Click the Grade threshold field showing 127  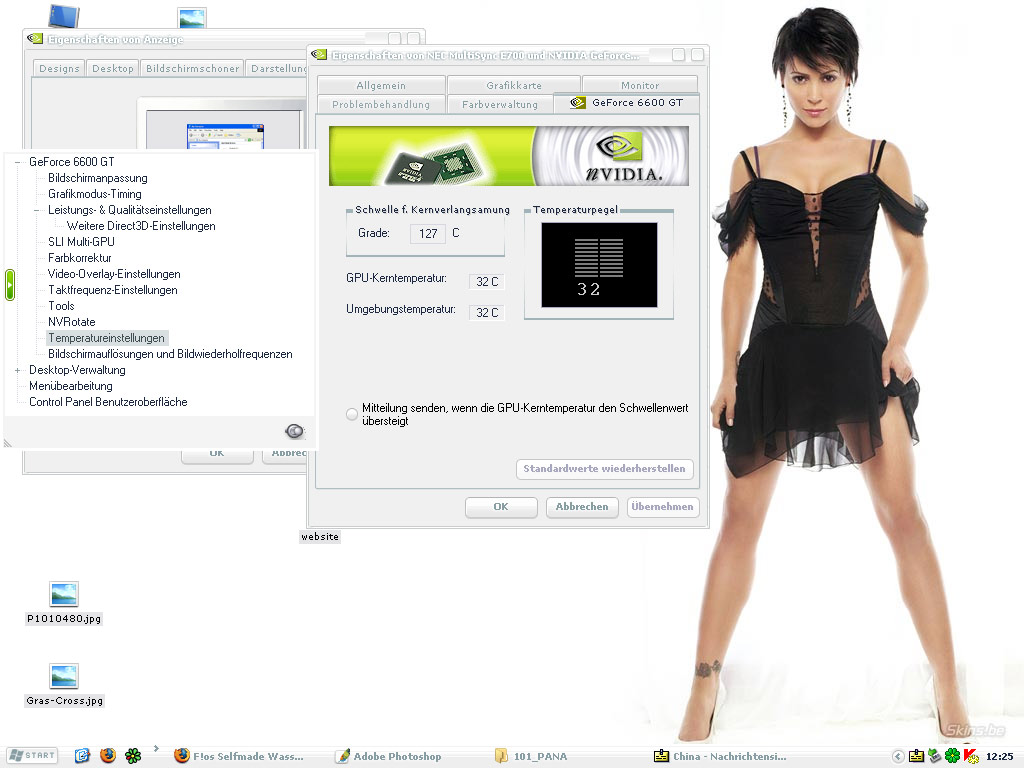click(x=428, y=233)
